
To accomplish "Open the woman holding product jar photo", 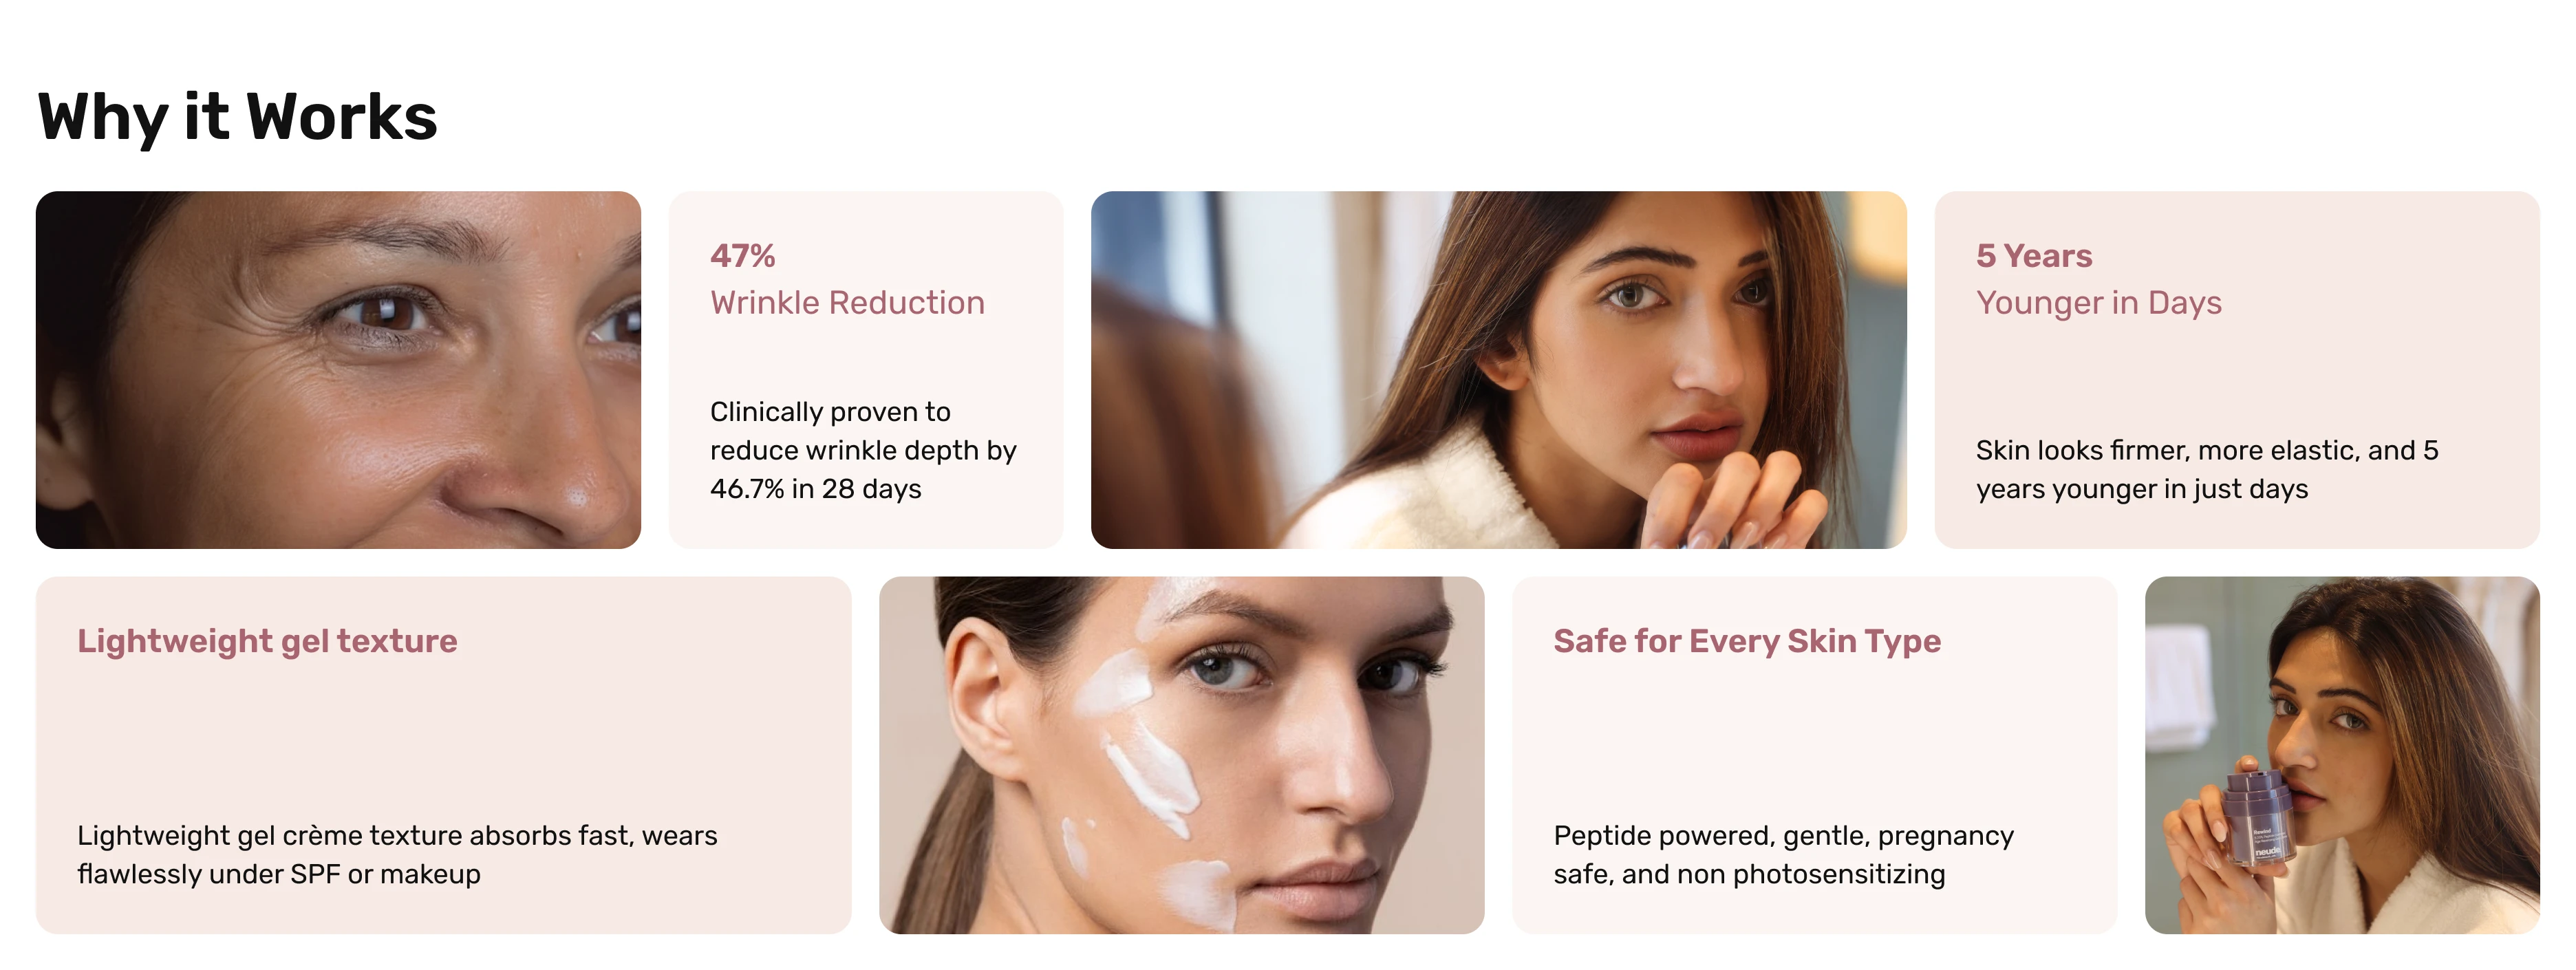I will pyautogui.click(x=2342, y=755).
